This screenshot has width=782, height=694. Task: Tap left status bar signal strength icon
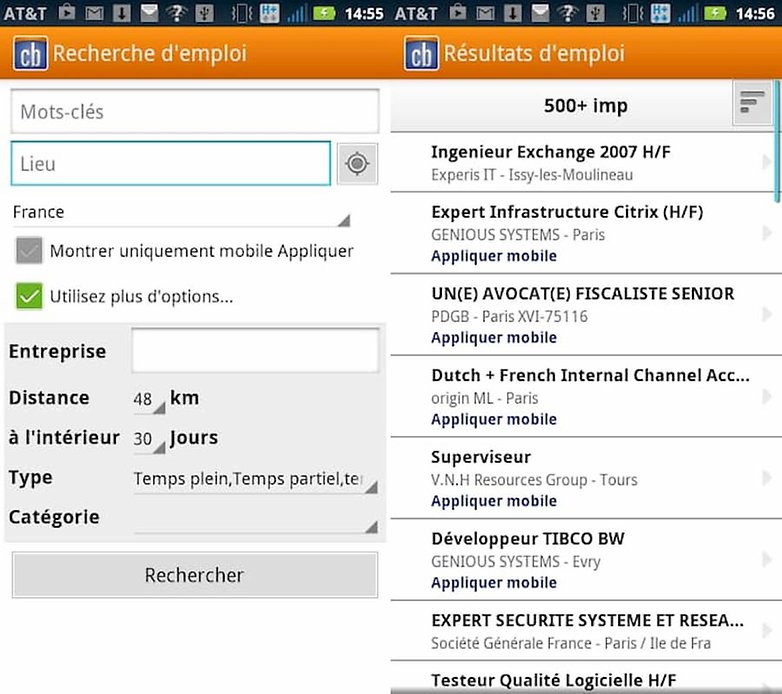click(x=296, y=13)
